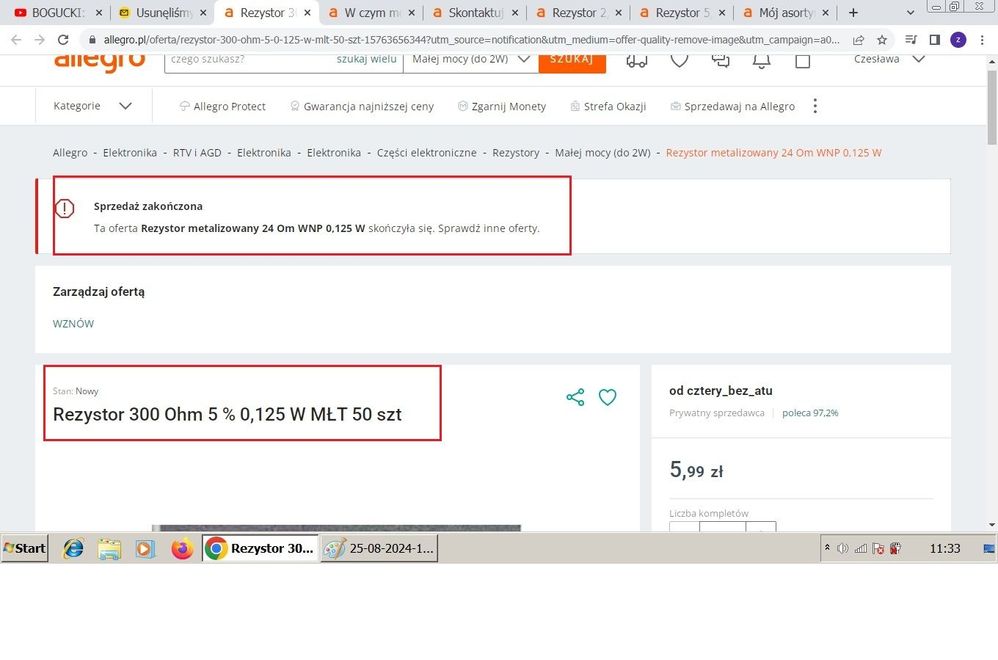Click the network icon in system tray
The height and width of the screenshot is (660, 998).
point(861,548)
